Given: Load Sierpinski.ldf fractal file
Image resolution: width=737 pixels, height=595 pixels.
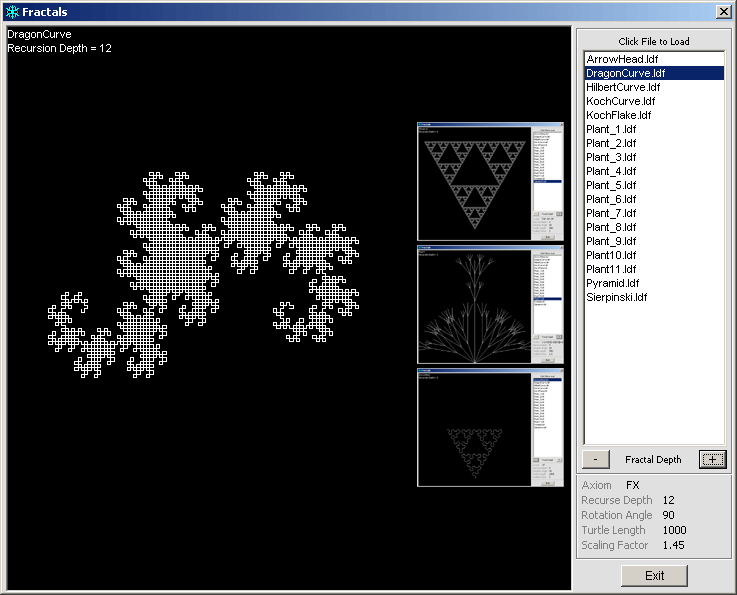Looking at the screenshot, I should point(616,297).
